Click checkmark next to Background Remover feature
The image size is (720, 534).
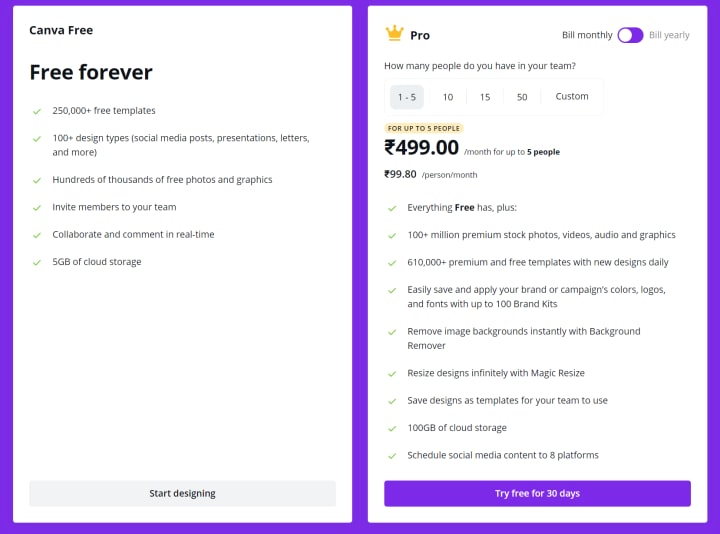click(x=391, y=332)
